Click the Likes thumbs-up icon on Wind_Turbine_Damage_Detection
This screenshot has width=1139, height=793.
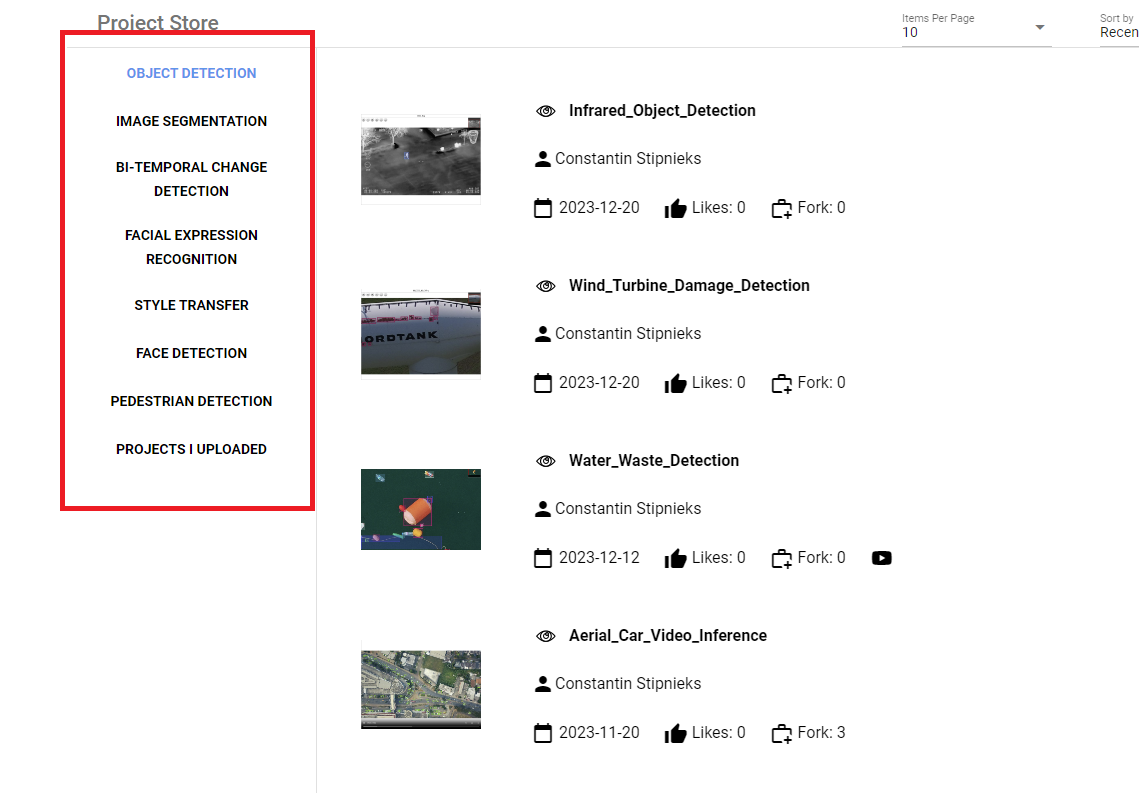click(x=676, y=382)
